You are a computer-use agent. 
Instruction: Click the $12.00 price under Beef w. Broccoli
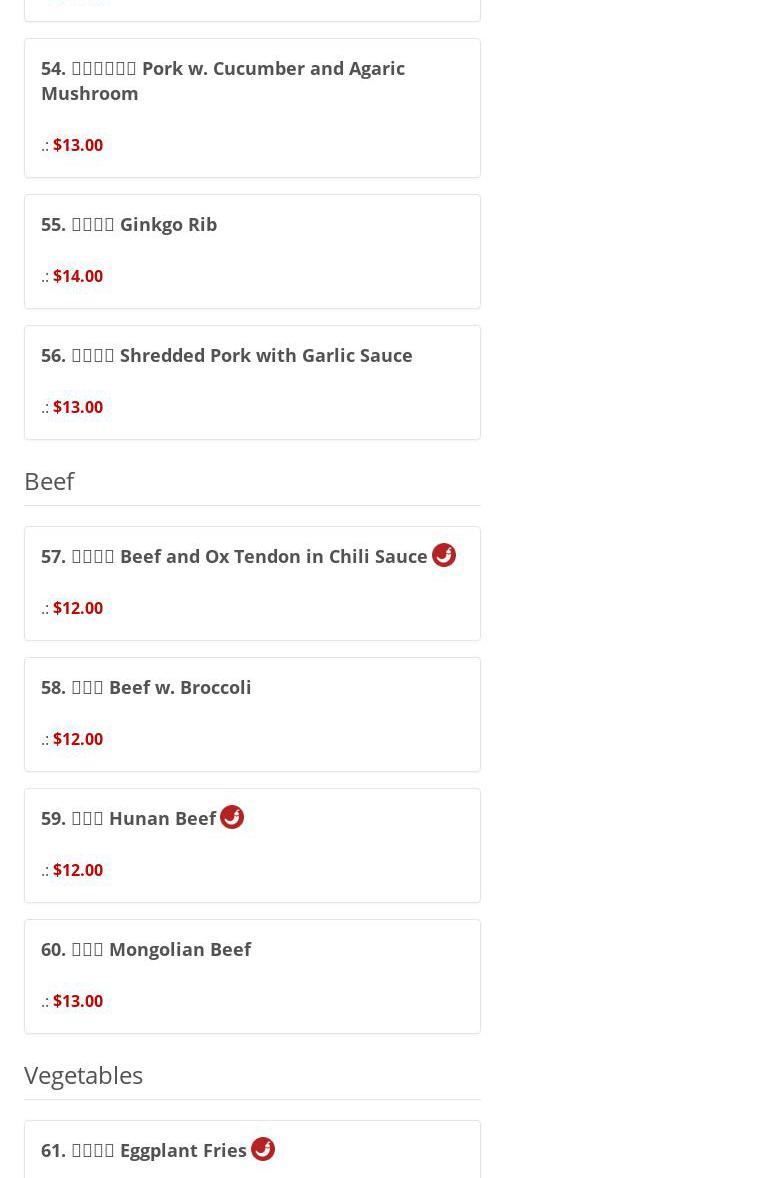(x=78, y=739)
